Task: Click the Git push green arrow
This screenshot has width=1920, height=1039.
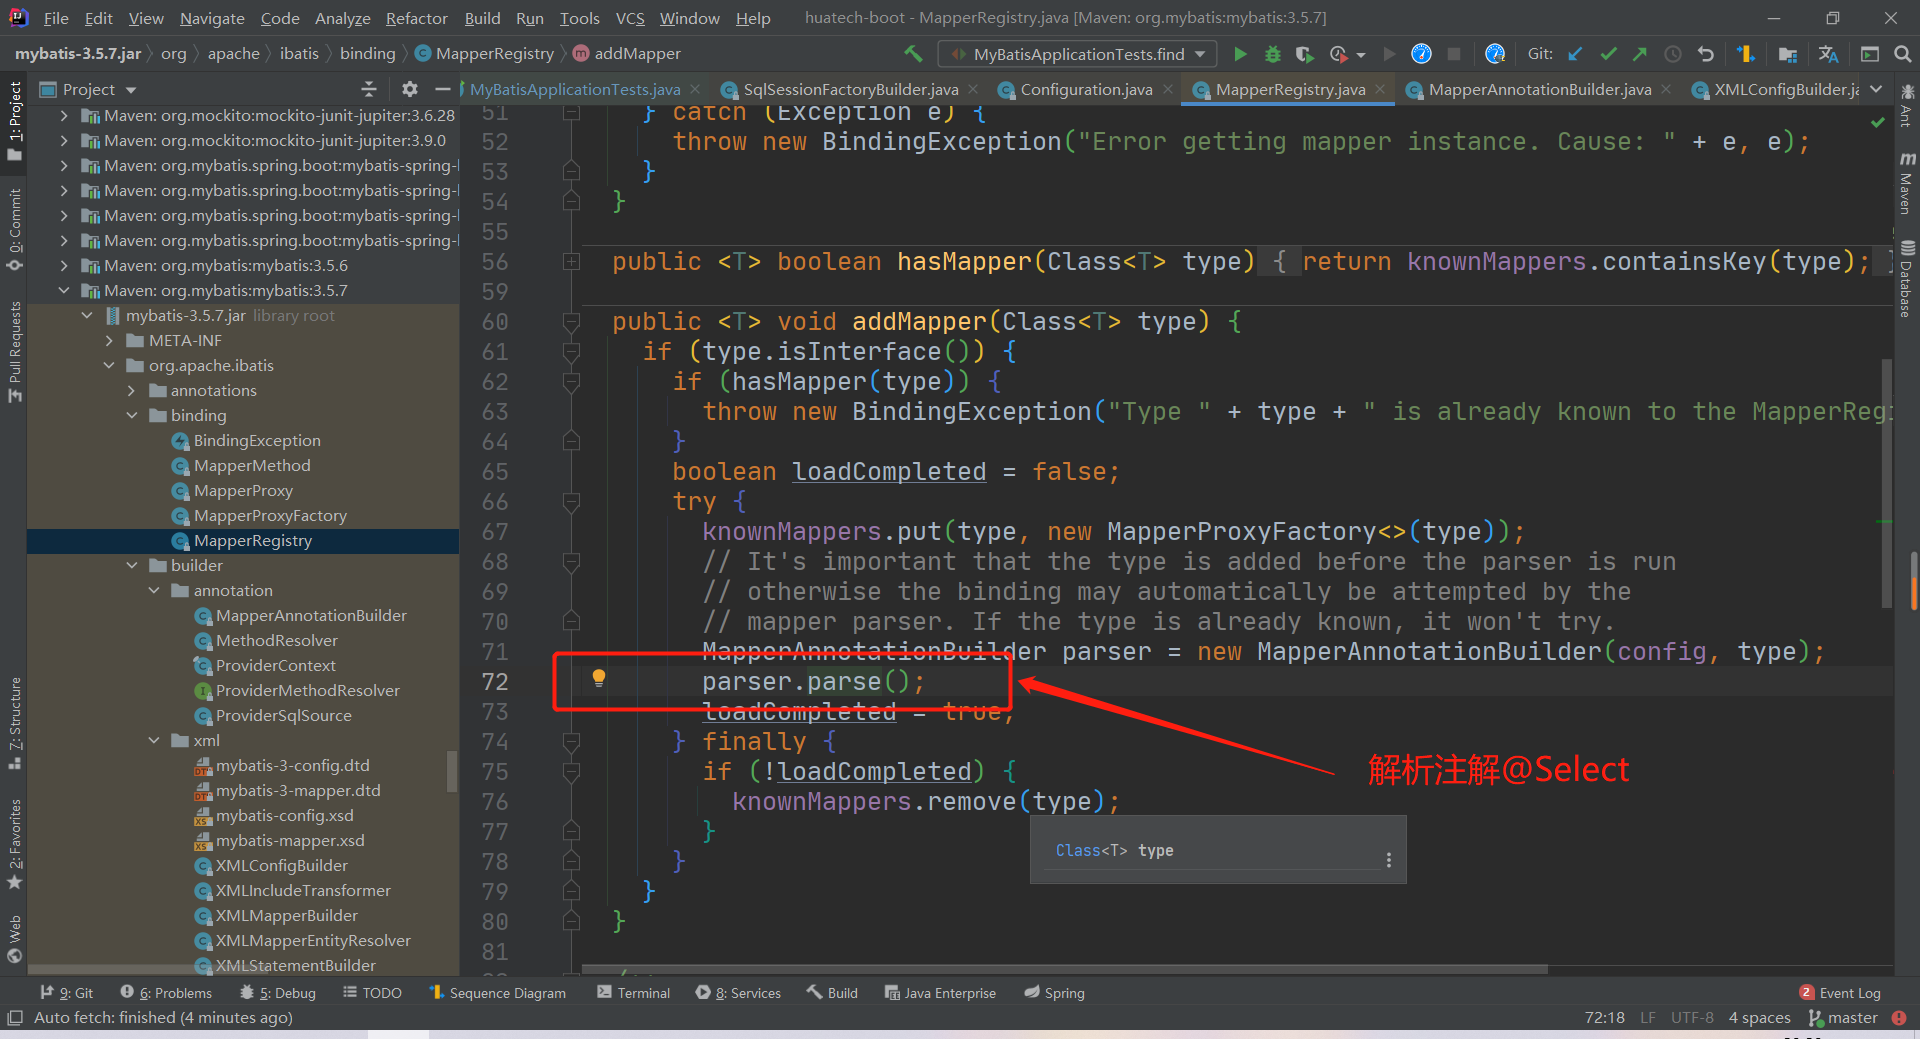Action: (x=1640, y=54)
